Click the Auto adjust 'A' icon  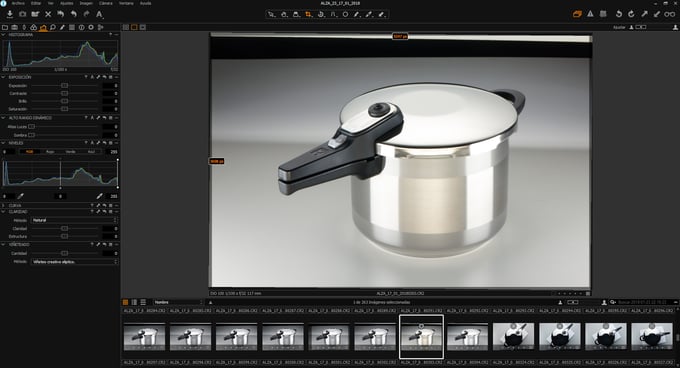point(99,14)
